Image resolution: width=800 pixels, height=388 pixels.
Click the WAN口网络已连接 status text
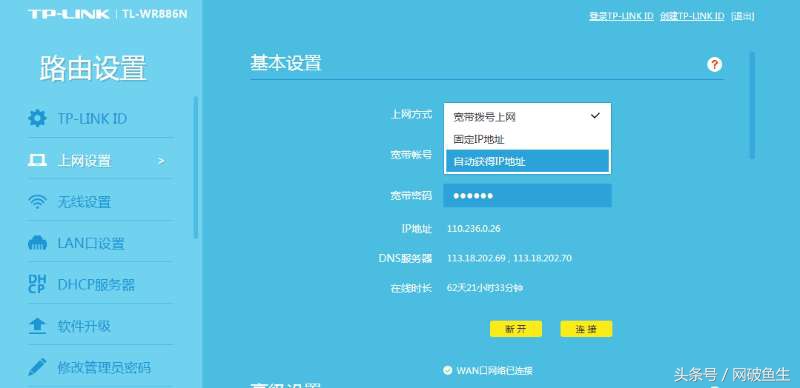click(x=494, y=370)
